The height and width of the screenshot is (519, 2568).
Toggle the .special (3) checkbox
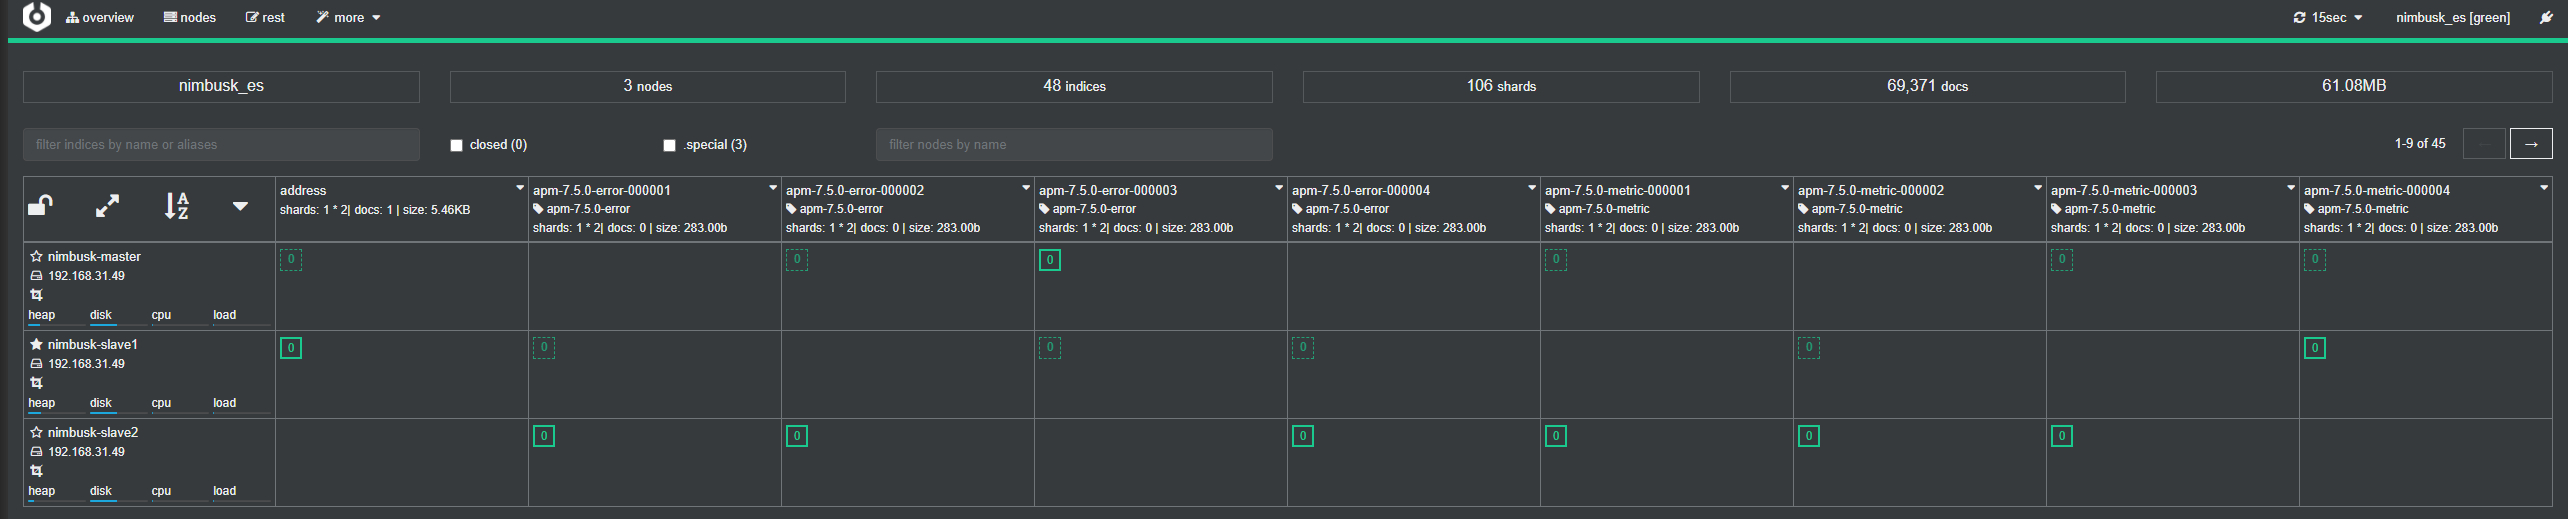click(670, 146)
